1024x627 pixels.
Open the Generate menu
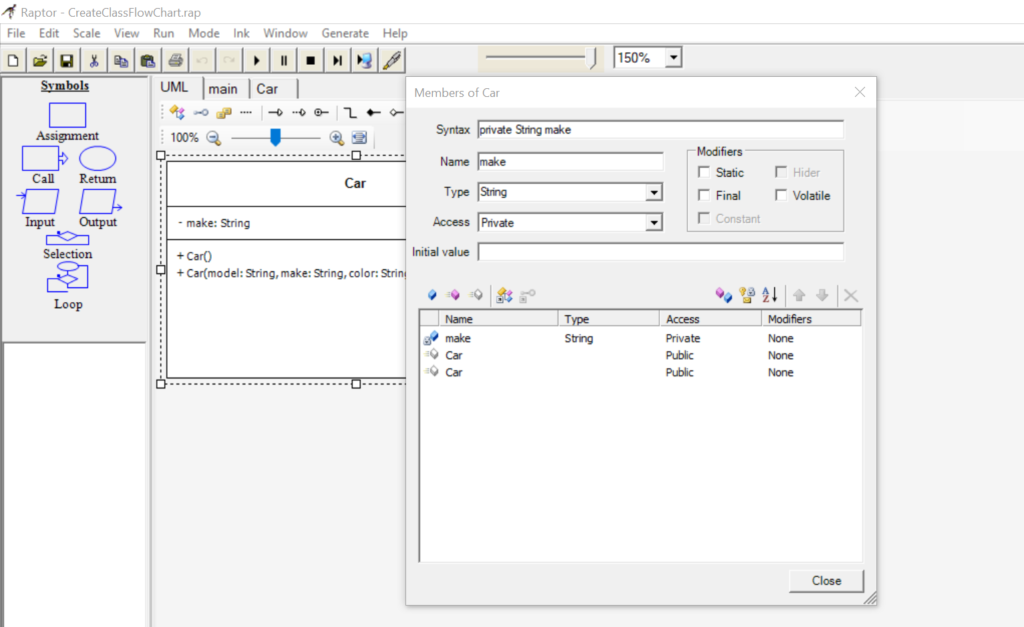coord(345,33)
